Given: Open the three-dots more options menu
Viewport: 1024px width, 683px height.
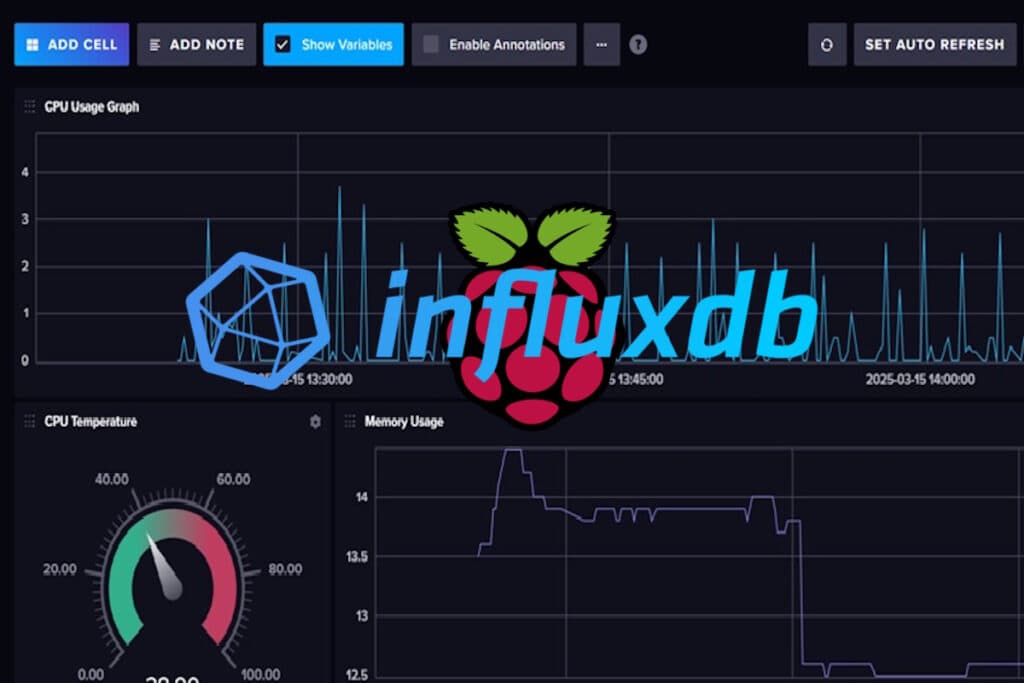Looking at the screenshot, I should tap(601, 45).
